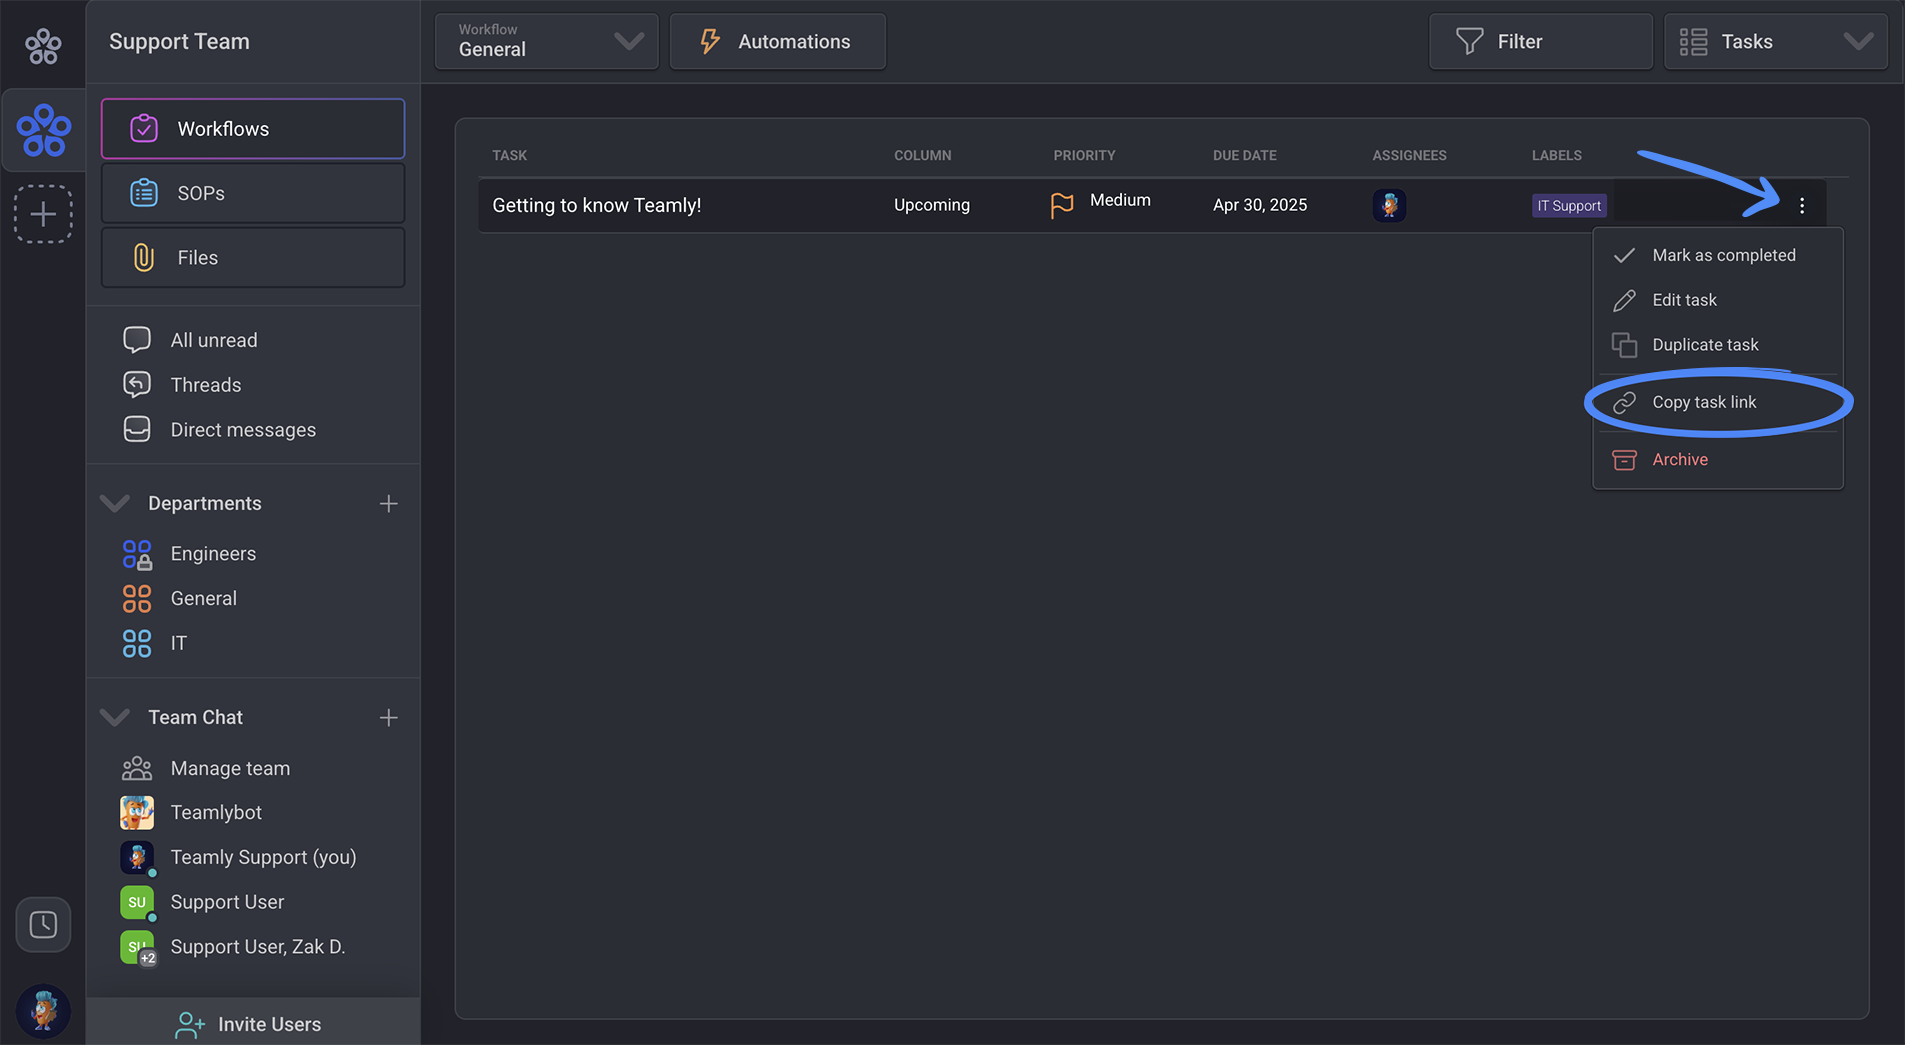Click the Teamly flower logo at top

coord(43,45)
